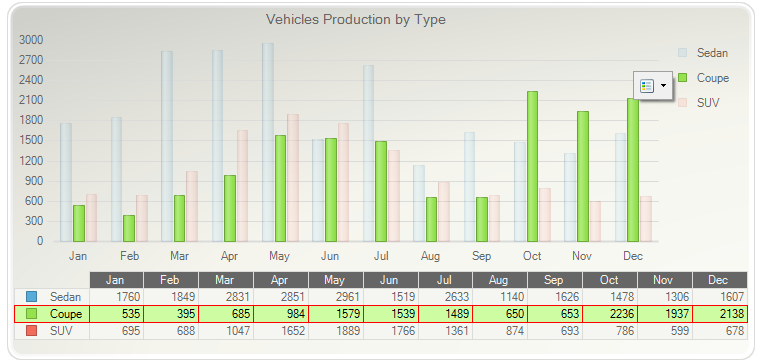Click the green Coupe bar for December
The height and width of the screenshot is (363, 760).
[x=633, y=170]
